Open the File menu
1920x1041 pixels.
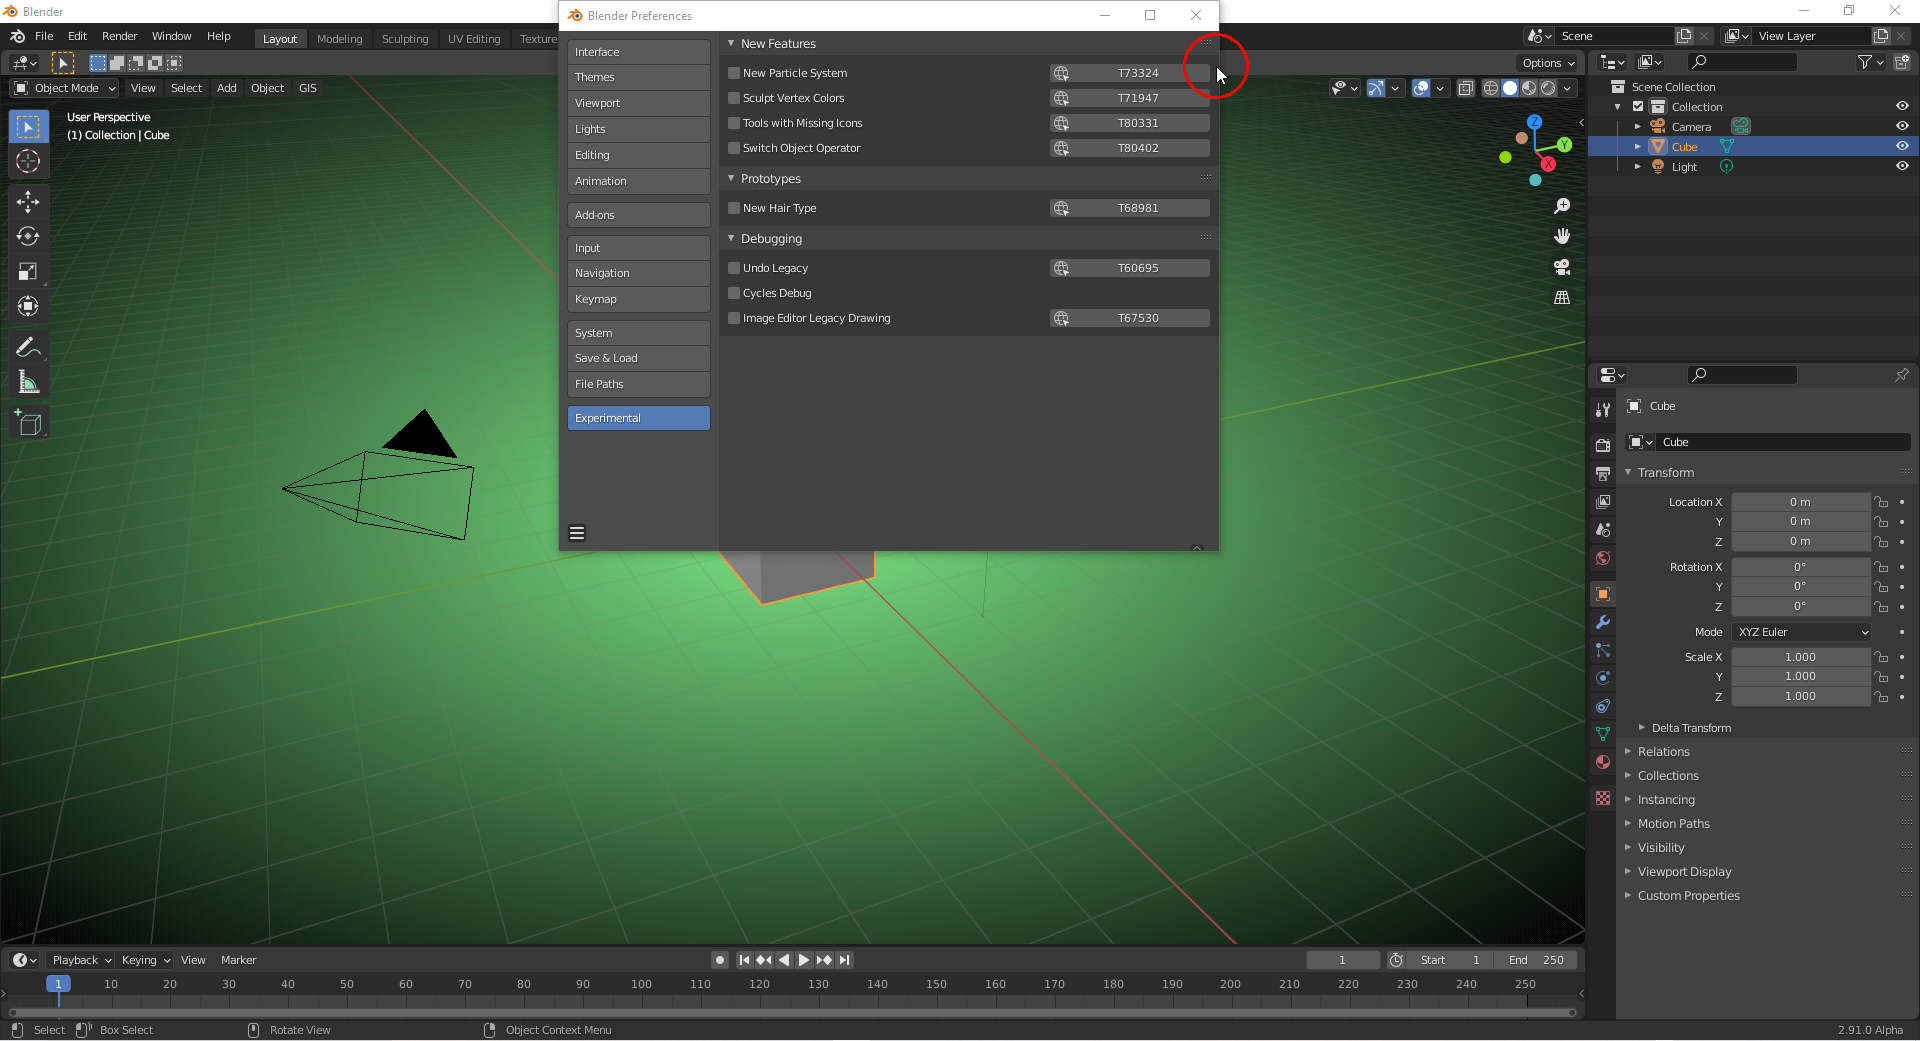tap(44, 36)
